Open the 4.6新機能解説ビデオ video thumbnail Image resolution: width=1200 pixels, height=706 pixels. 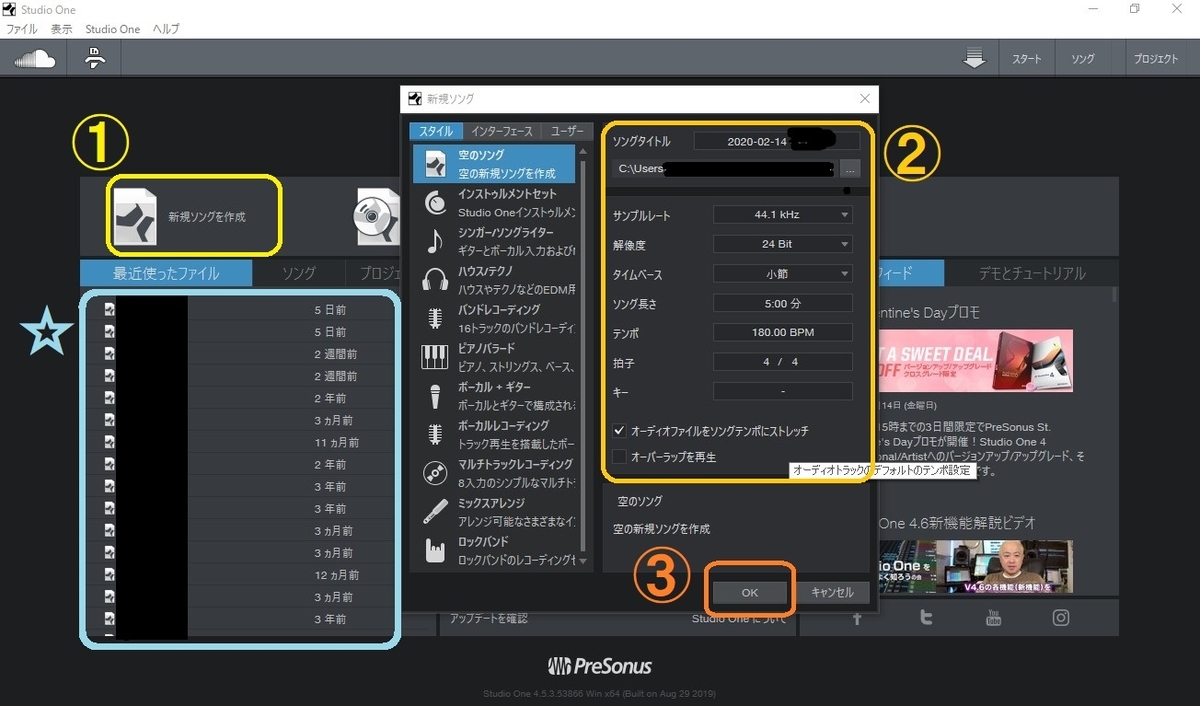click(976, 568)
